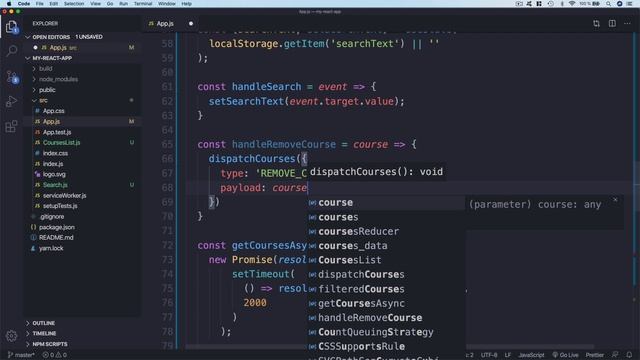Open the Source Control view
The image size is (640, 360).
(12, 77)
